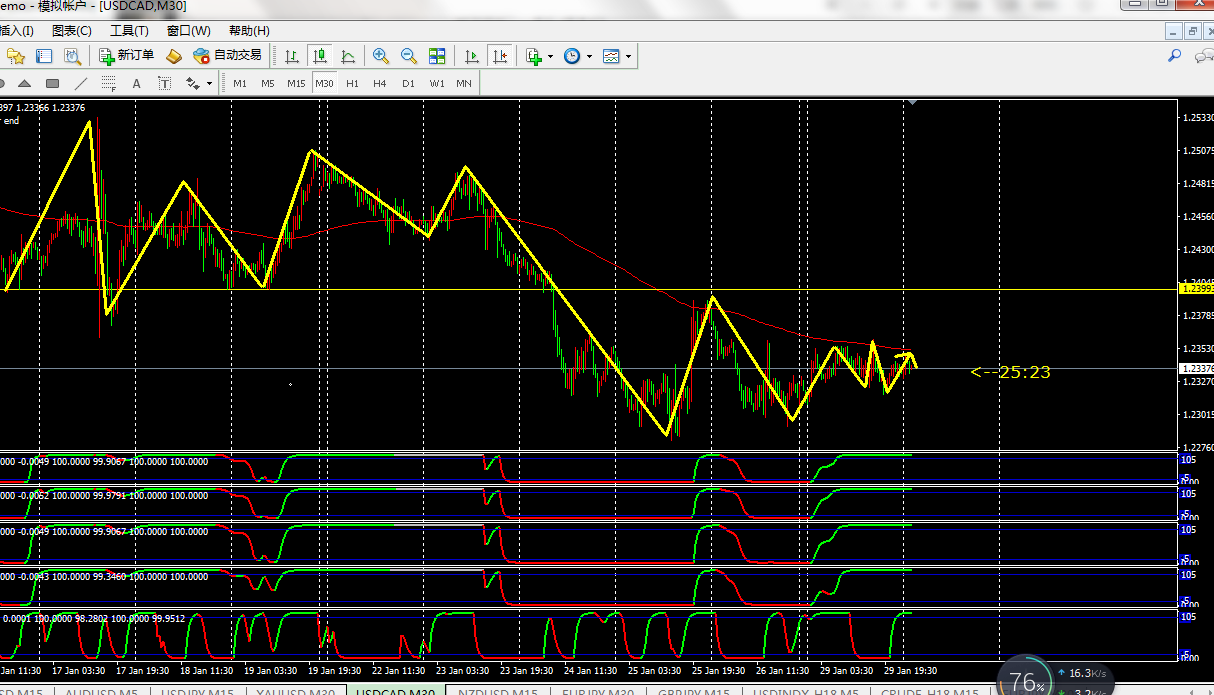Select the trendline drawing tool

(x=81, y=83)
